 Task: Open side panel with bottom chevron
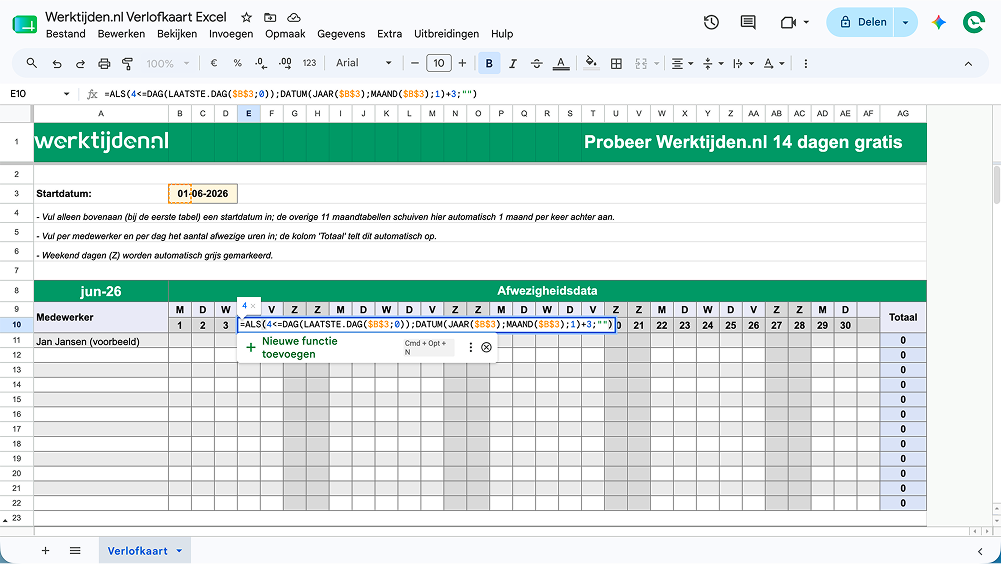pos(980,551)
